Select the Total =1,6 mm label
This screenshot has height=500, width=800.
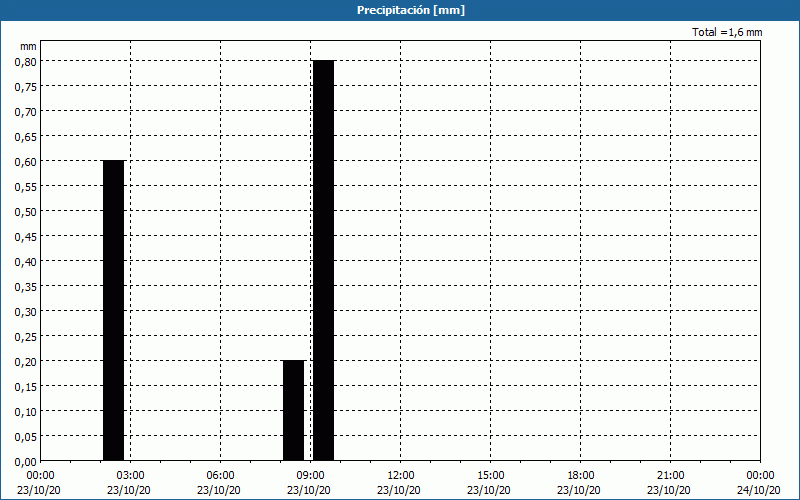(x=727, y=32)
